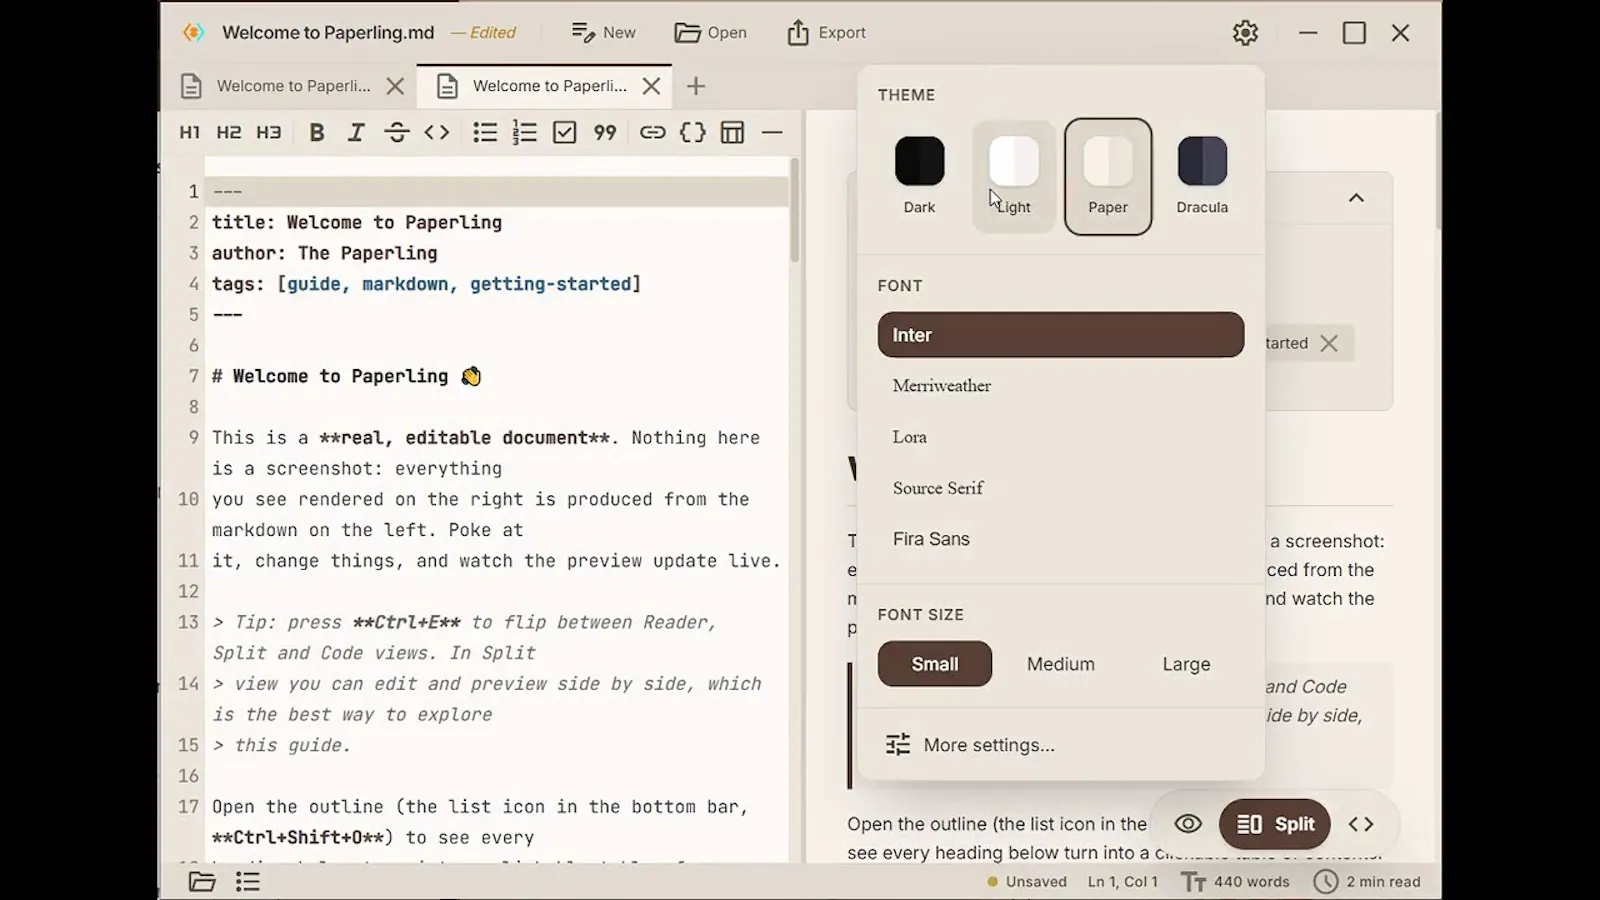Remove the getting-started tag

coord(1329,343)
